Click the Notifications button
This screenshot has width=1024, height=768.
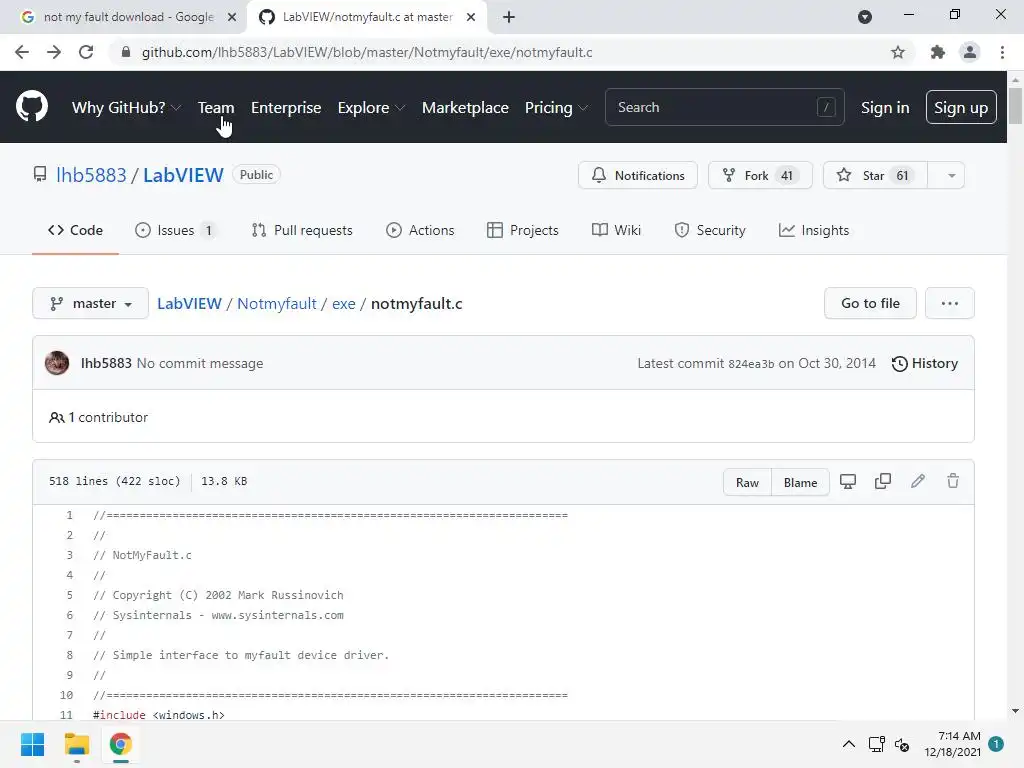click(x=637, y=176)
